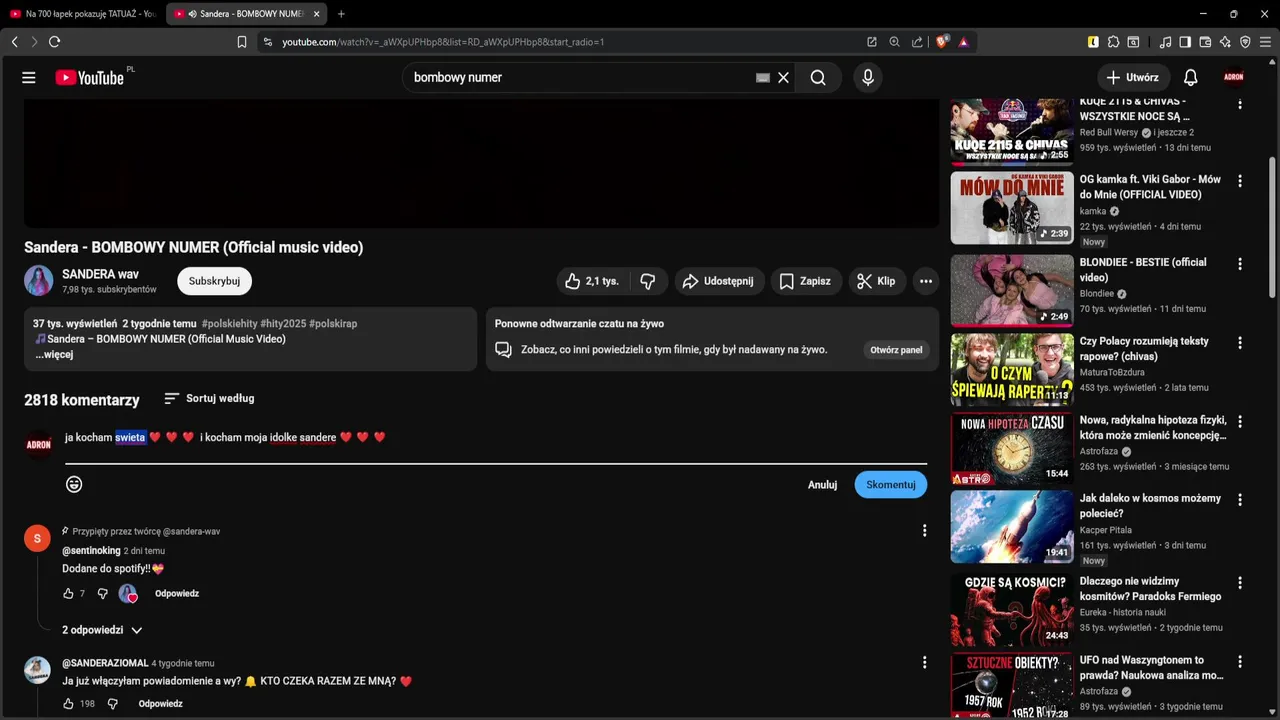
Task: Expand the 2 odpowiedzi replies
Action: [102, 630]
